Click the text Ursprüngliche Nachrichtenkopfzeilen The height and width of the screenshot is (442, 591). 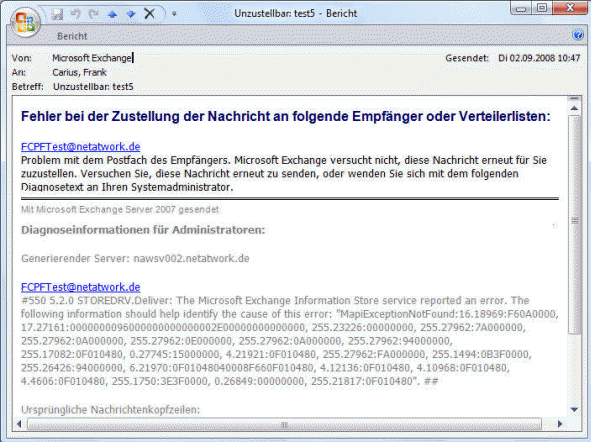coord(110,410)
